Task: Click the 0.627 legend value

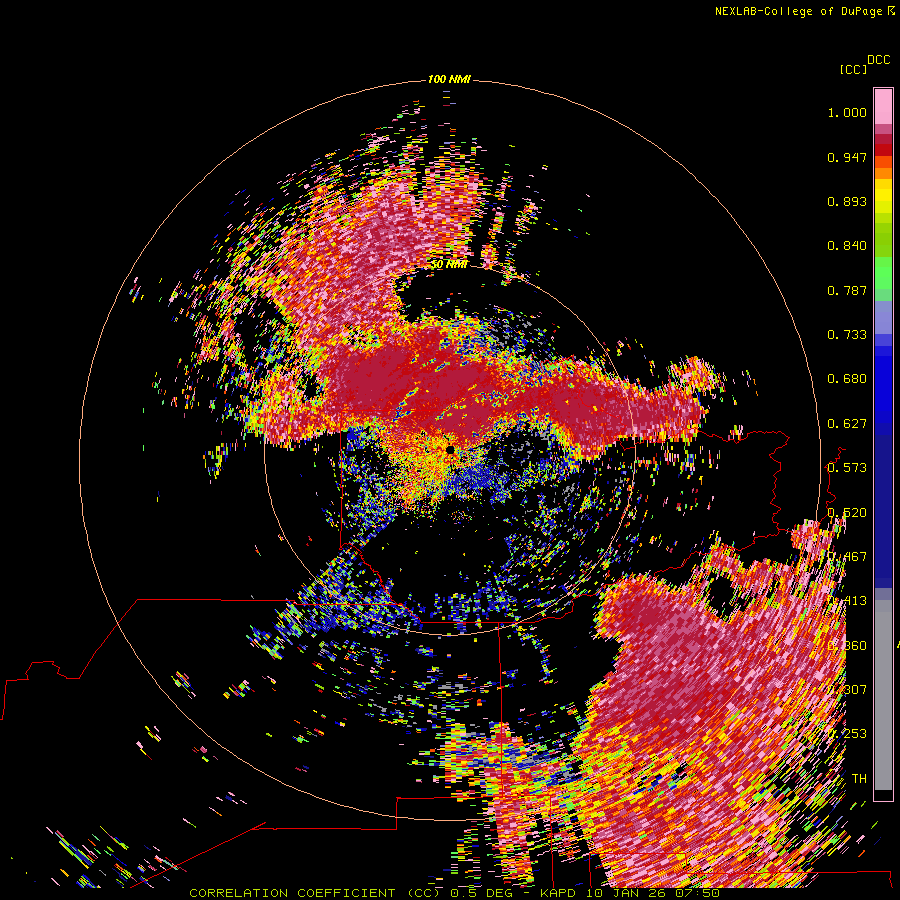Action: (x=847, y=424)
